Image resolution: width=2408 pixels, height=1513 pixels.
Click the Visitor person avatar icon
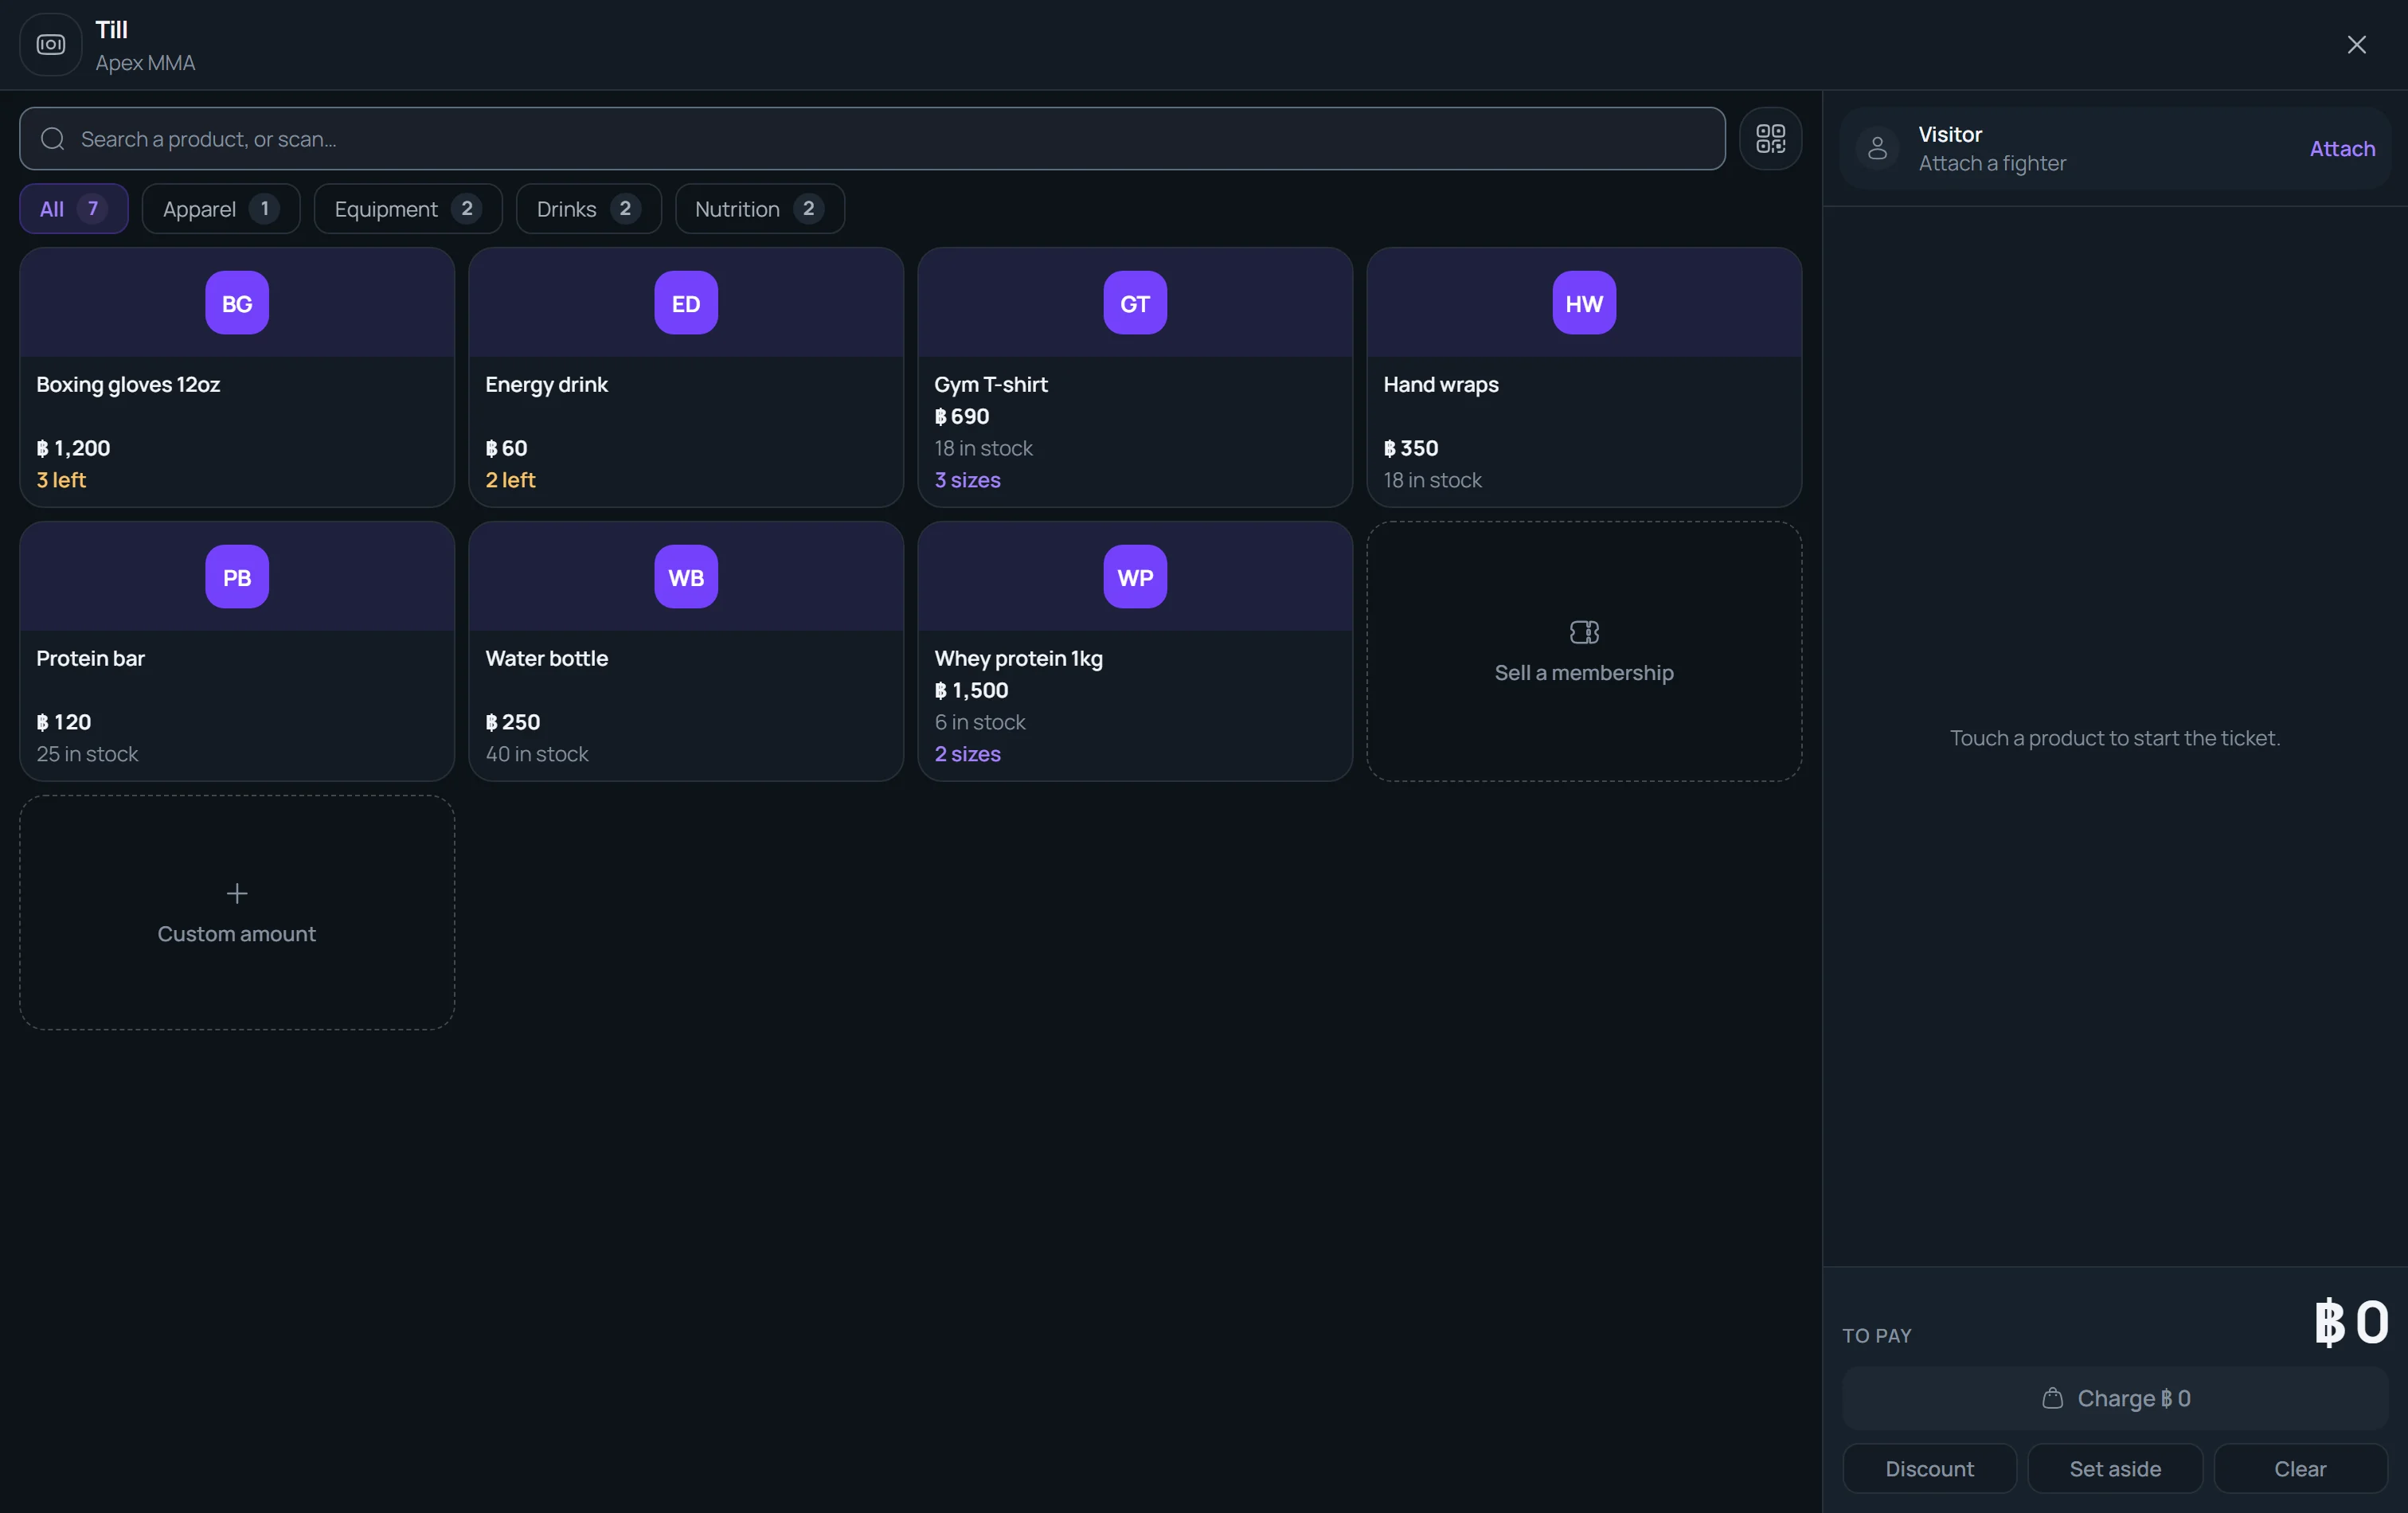[1877, 149]
